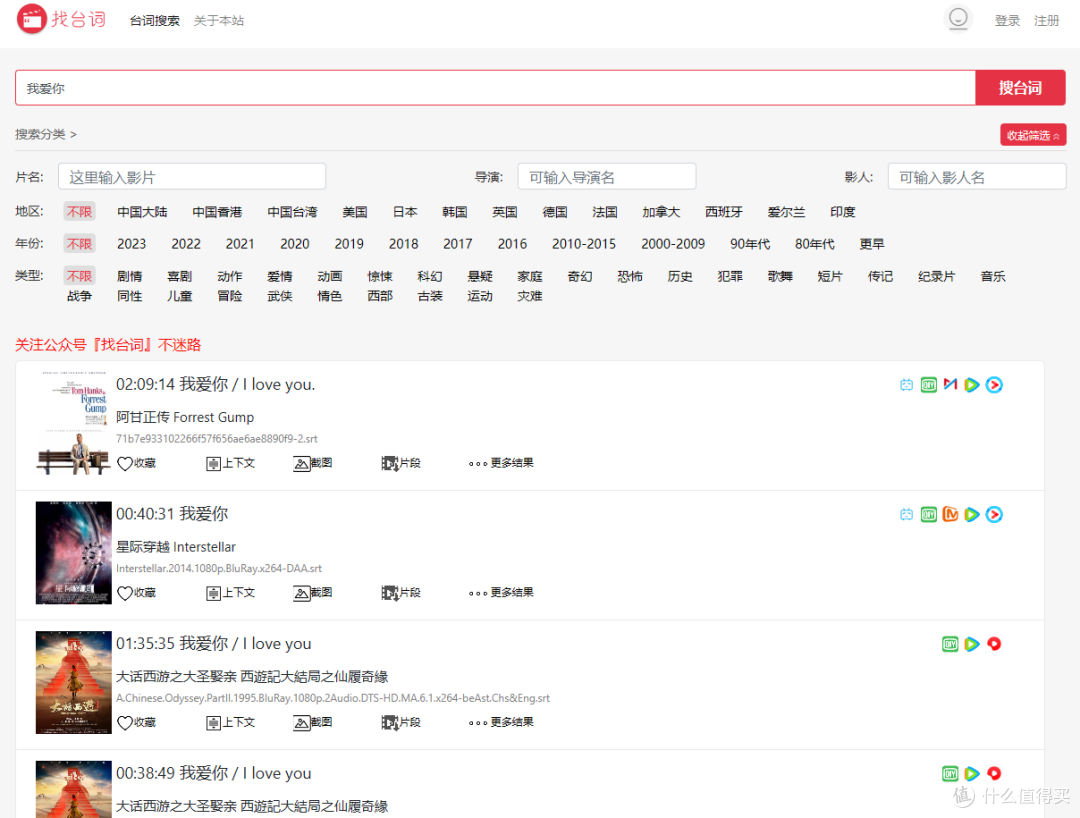1080x818 pixels.
Task: Open Interstellar result on Youku
Action: click(994, 514)
